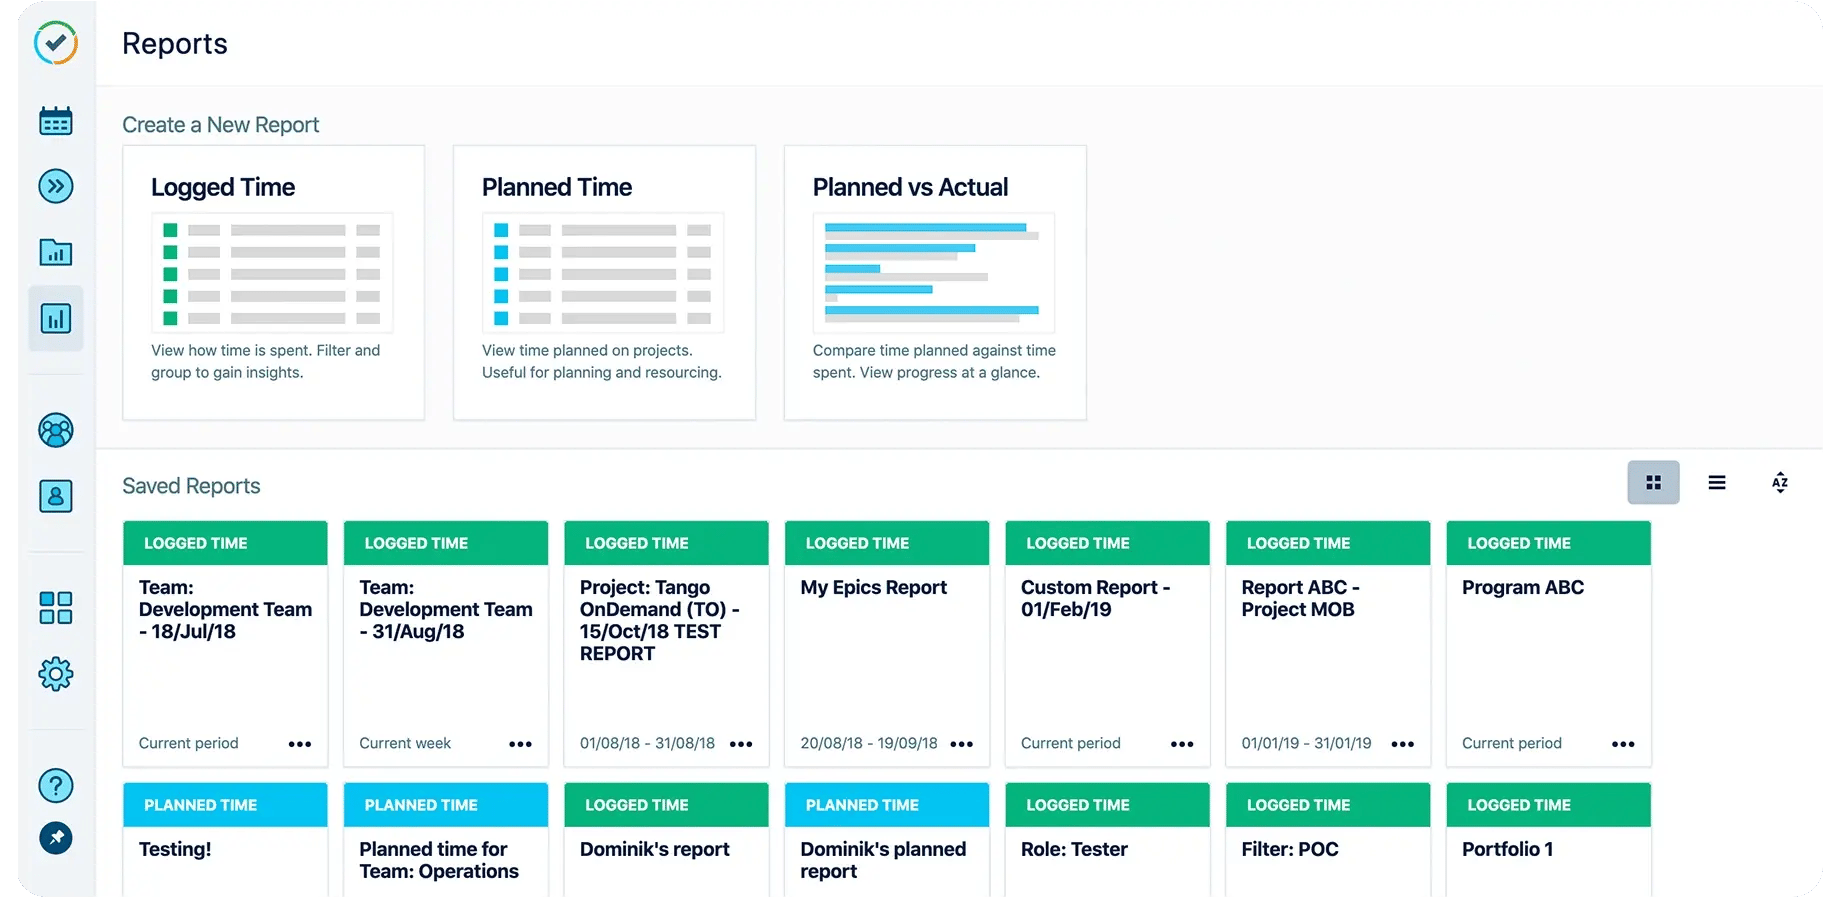Image resolution: width=1840 pixels, height=900 pixels.
Task: Create a new Planned vs Actual report
Action: click(934, 282)
